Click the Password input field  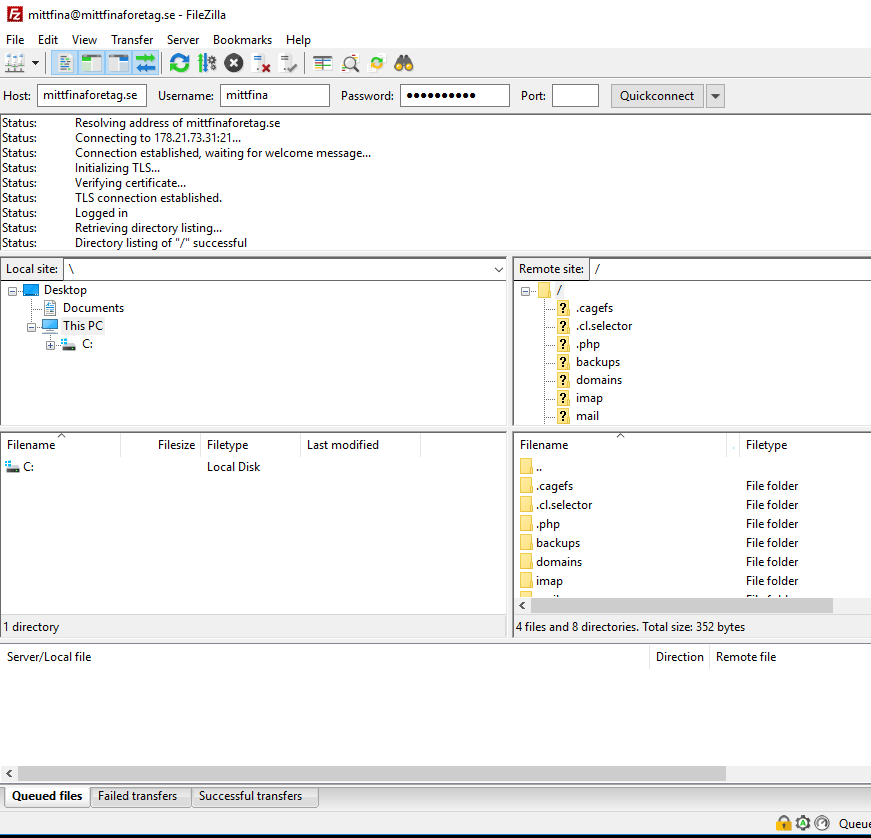(x=454, y=96)
